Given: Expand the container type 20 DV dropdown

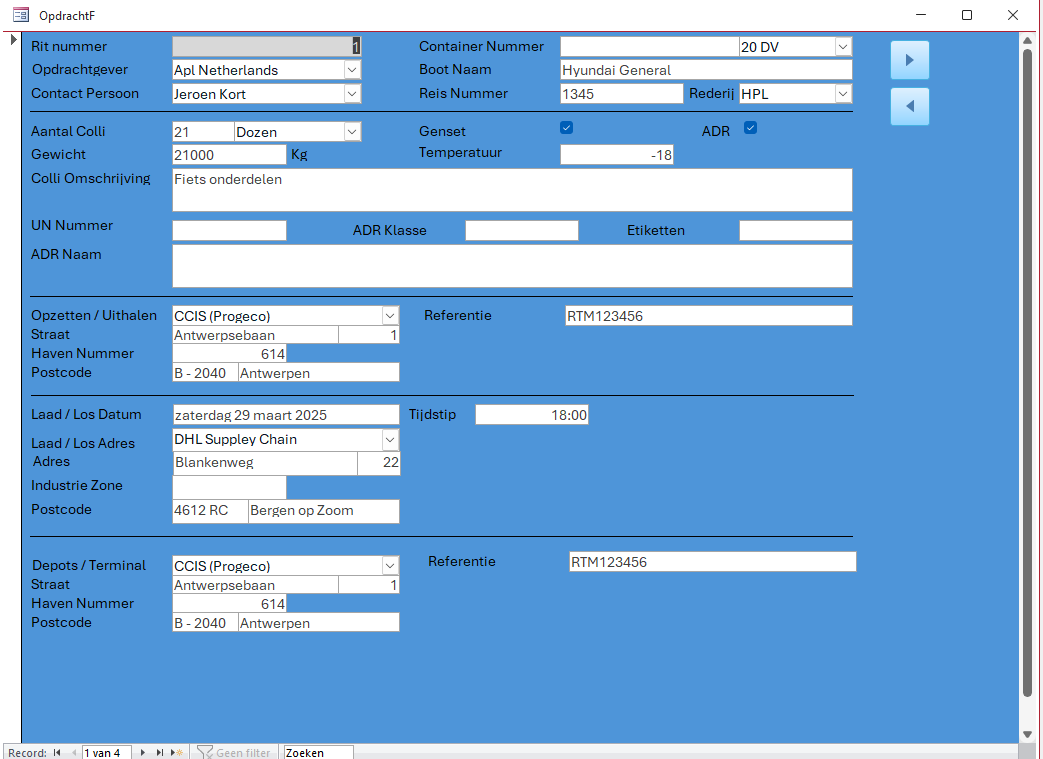Looking at the screenshot, I should [x=843, y=46].
